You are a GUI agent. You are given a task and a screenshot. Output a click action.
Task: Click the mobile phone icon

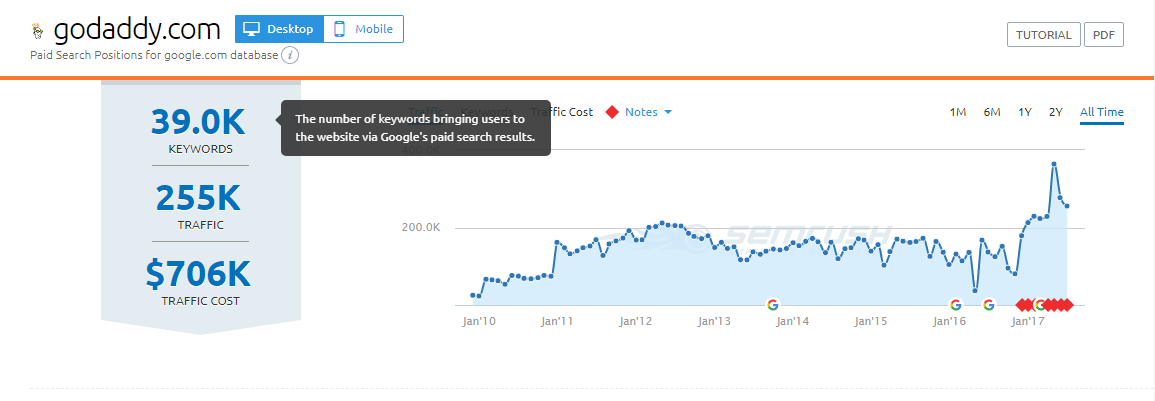click(340, 29)
